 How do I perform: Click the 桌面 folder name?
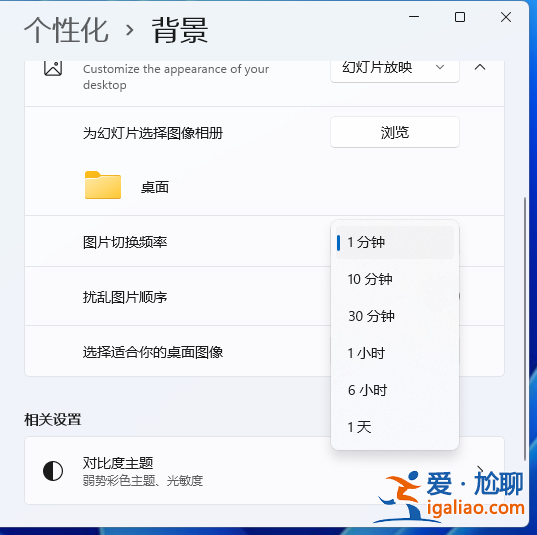tap(155, 187)
